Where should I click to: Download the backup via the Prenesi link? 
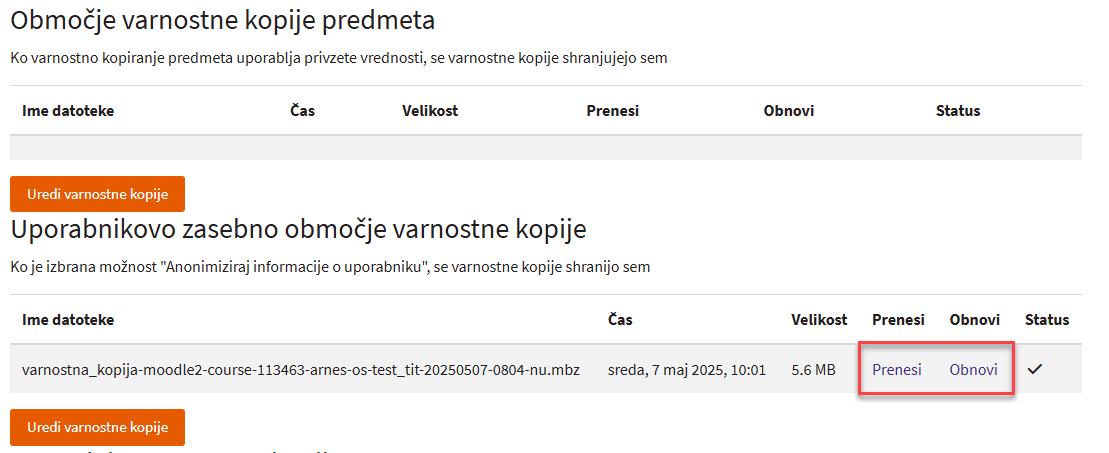(897, 369)
